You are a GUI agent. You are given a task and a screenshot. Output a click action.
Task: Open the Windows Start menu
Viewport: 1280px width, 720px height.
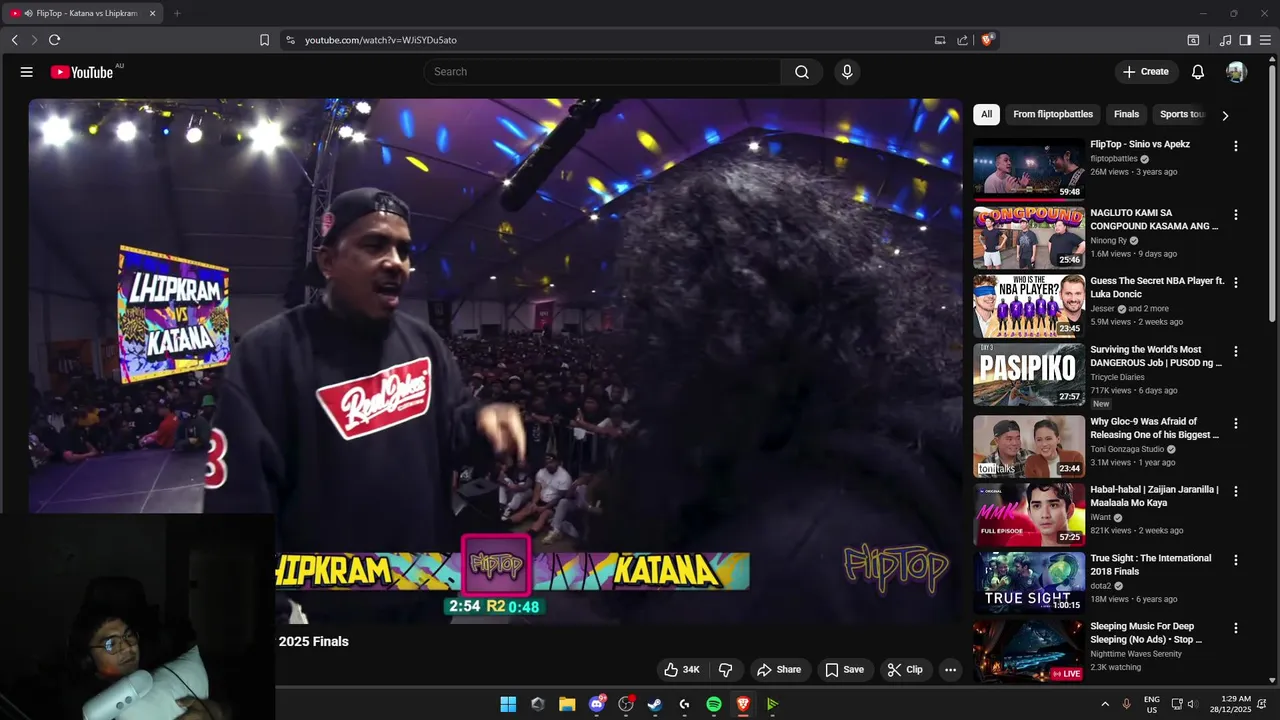[x=508, y=704]
